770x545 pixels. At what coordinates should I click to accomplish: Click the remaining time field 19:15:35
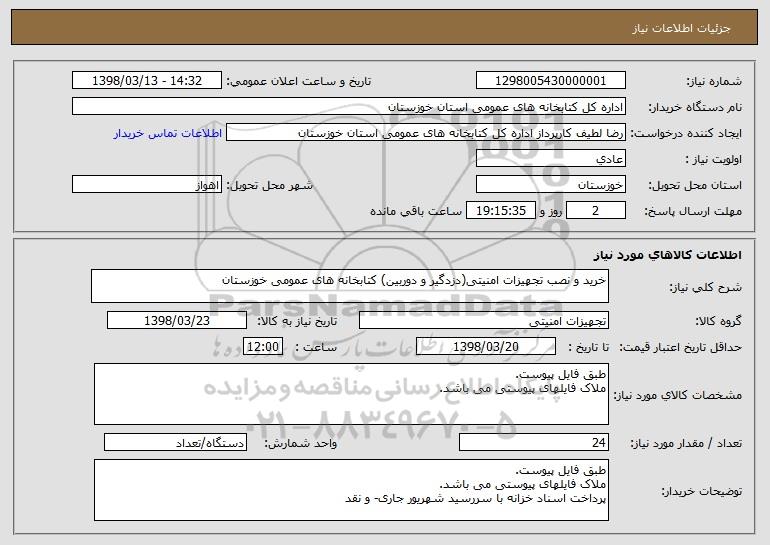(500, 211)
